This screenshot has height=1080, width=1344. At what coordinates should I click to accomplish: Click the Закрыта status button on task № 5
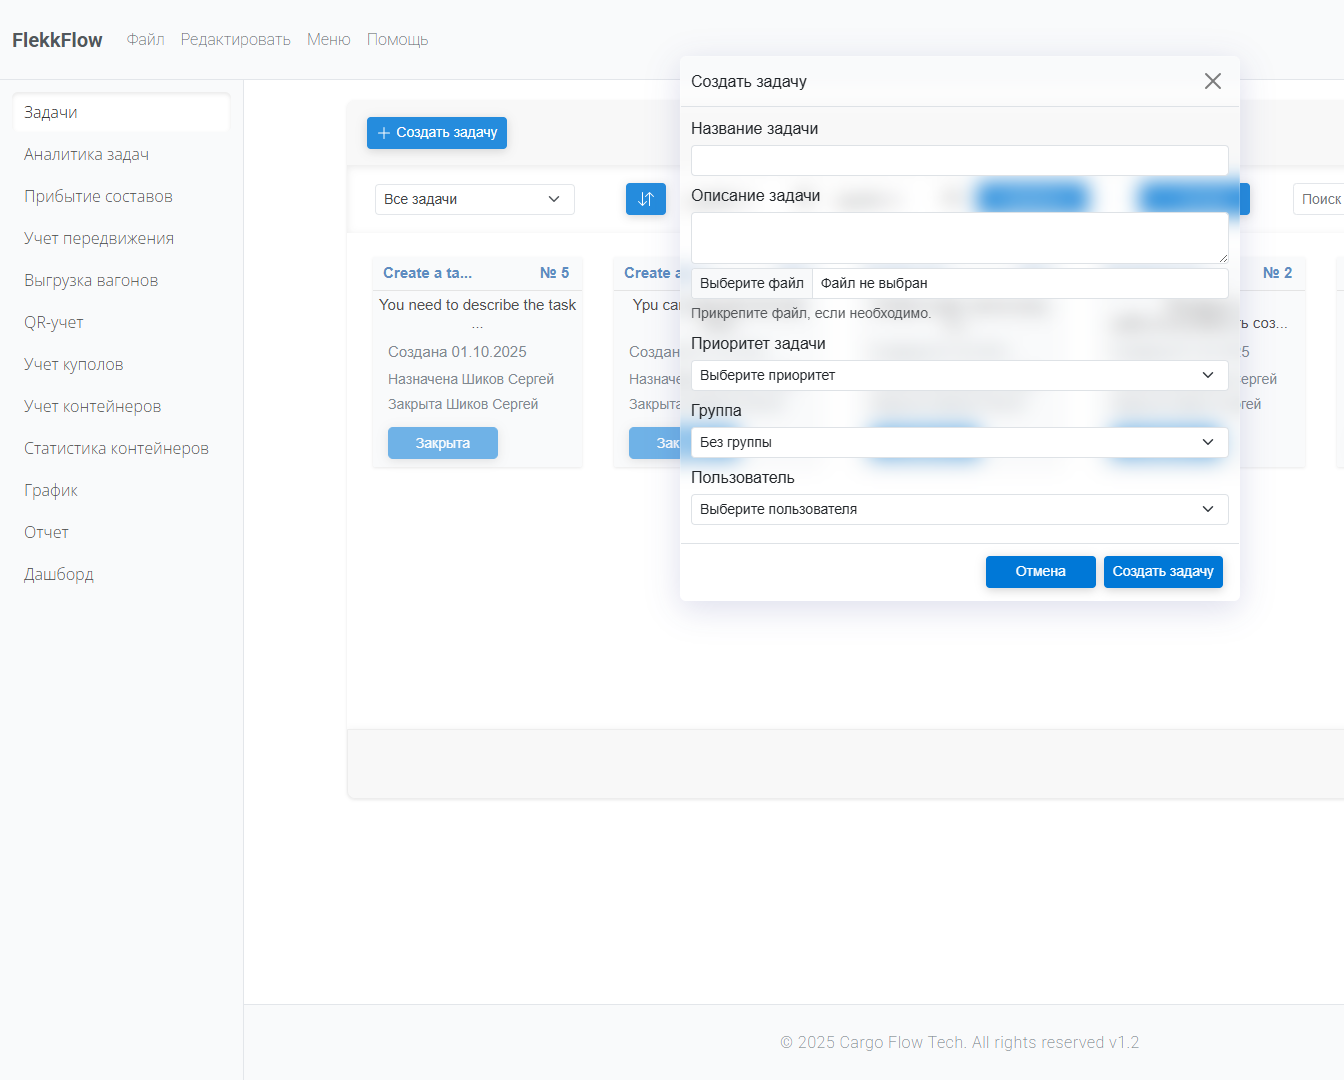[x=442, y=443]
